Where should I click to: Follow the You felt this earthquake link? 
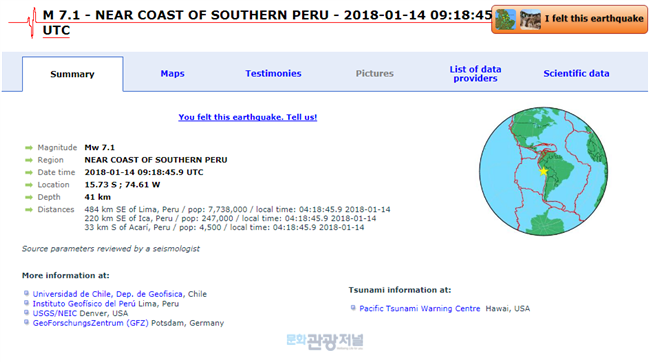click(x=247, y=117)
